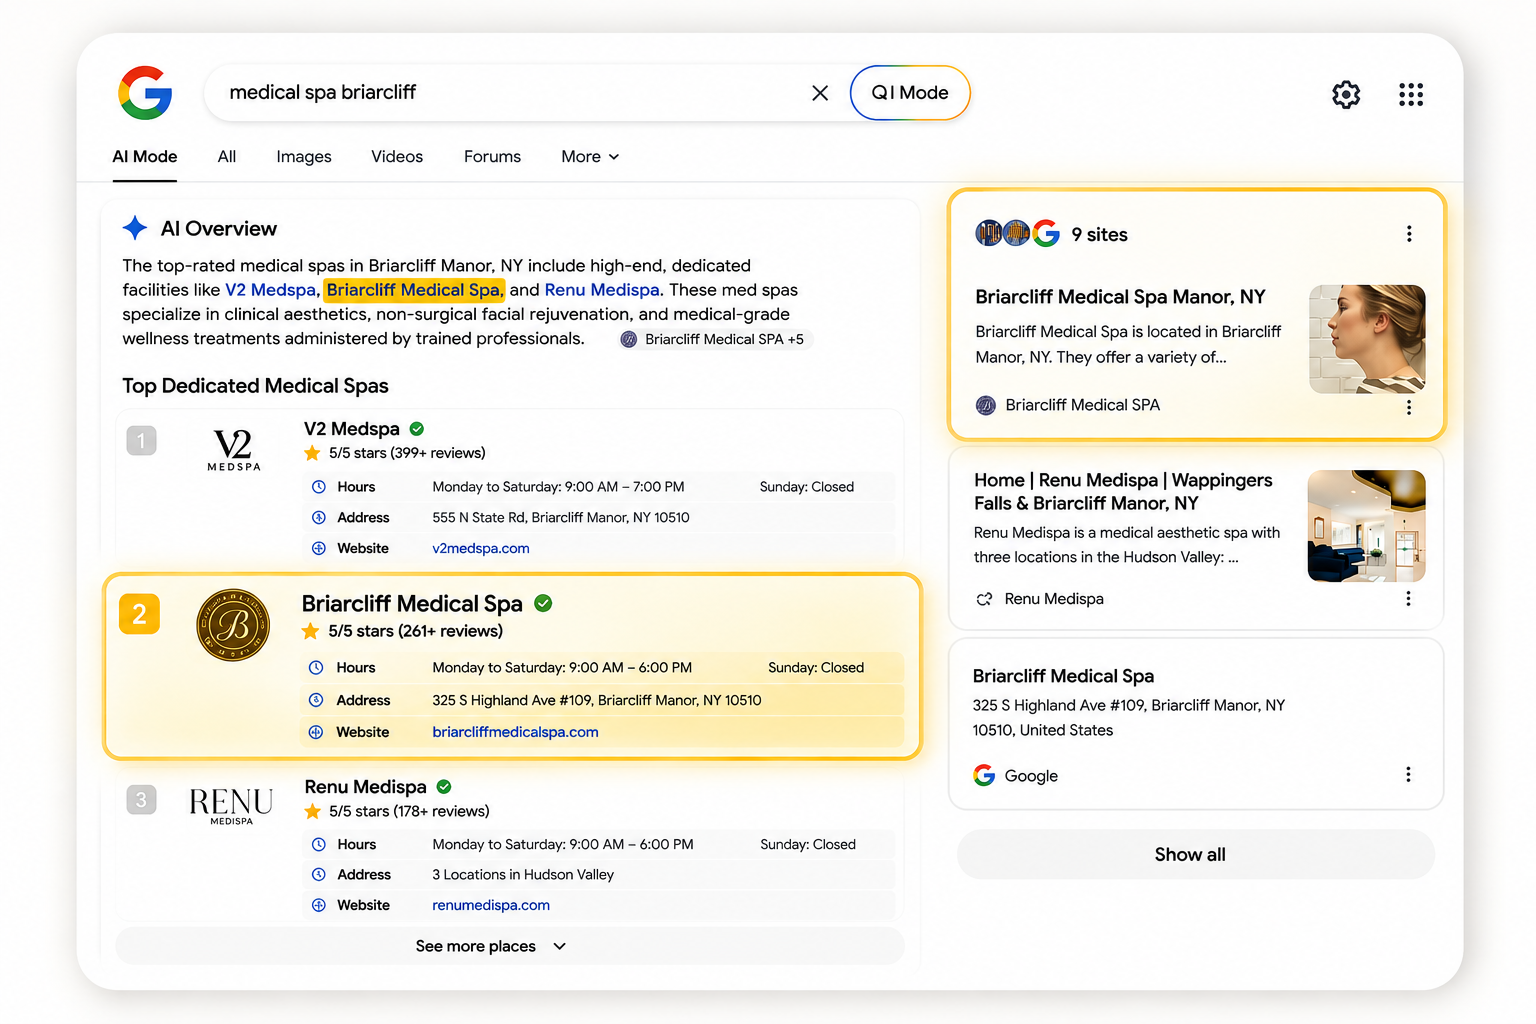This screenshot has height=1024, width=1536.
Task: Open the 9 sites three-dot menu
Action: tap(1409, 234)
